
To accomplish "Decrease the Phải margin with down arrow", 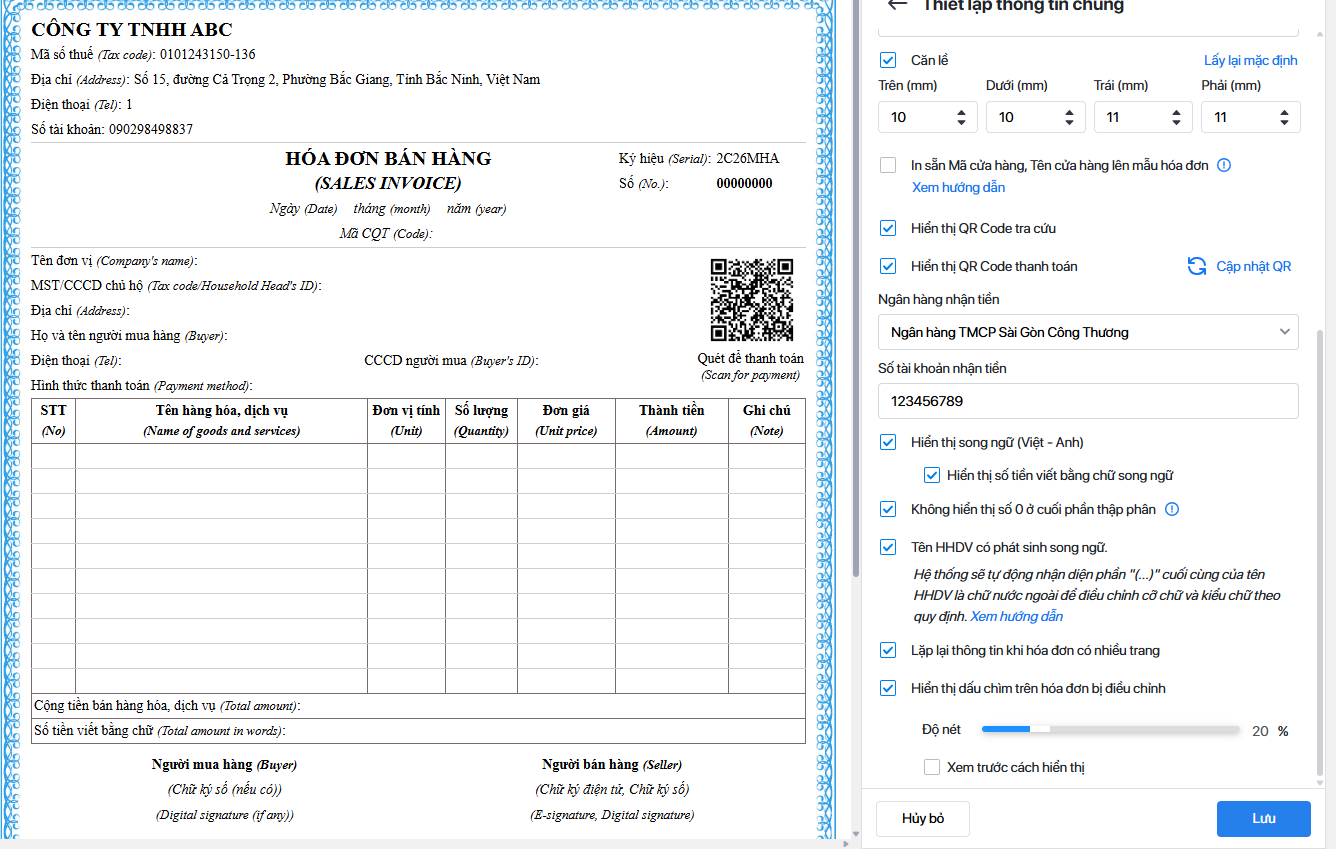I will [1284, 123].
